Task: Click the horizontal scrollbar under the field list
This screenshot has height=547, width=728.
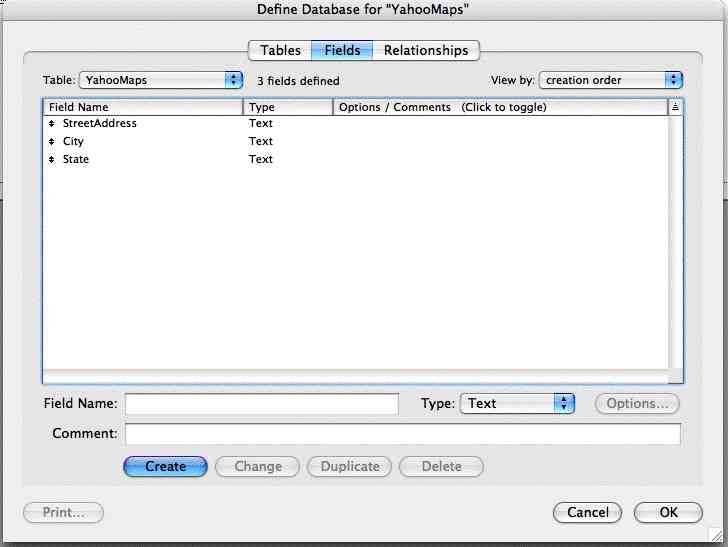Action: click(355, 376)
